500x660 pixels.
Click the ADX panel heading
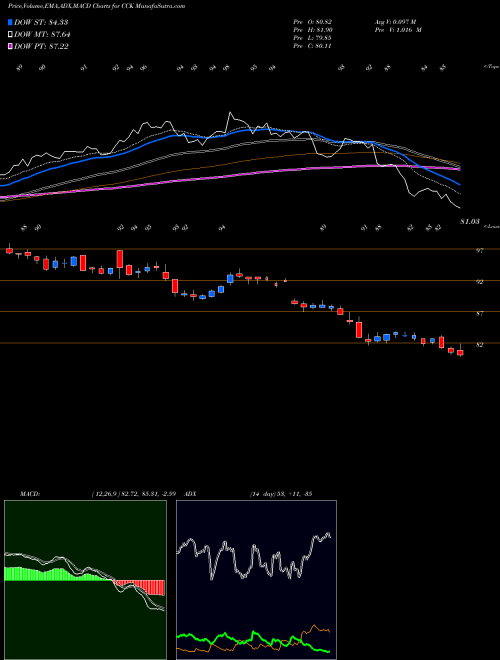(191, 493)
